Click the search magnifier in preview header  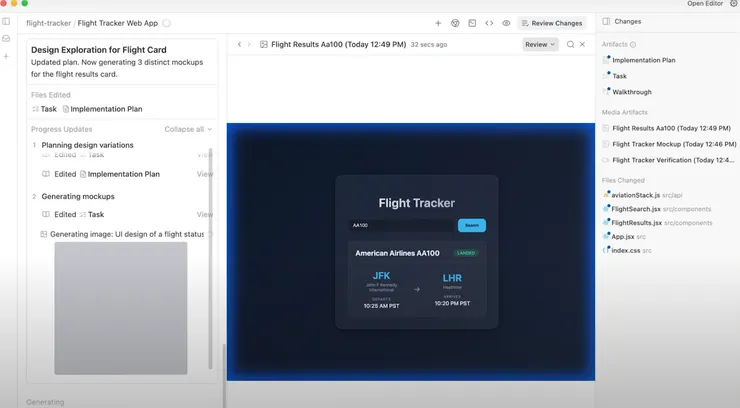570,44
